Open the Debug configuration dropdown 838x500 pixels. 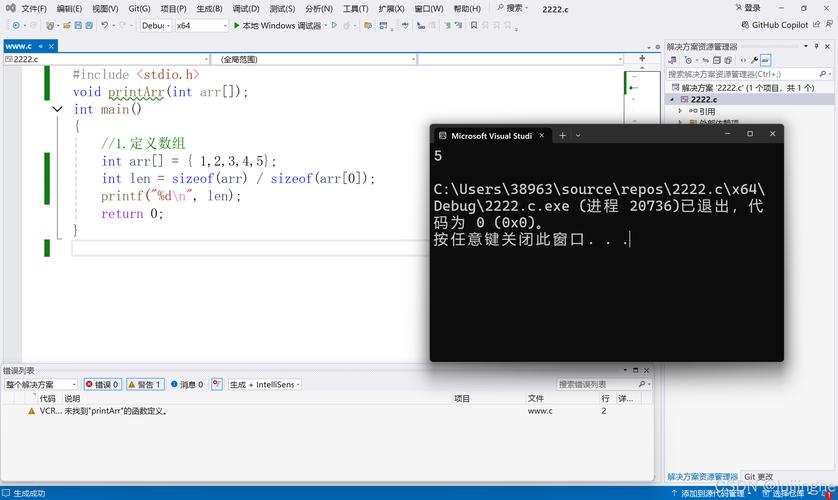156,25
